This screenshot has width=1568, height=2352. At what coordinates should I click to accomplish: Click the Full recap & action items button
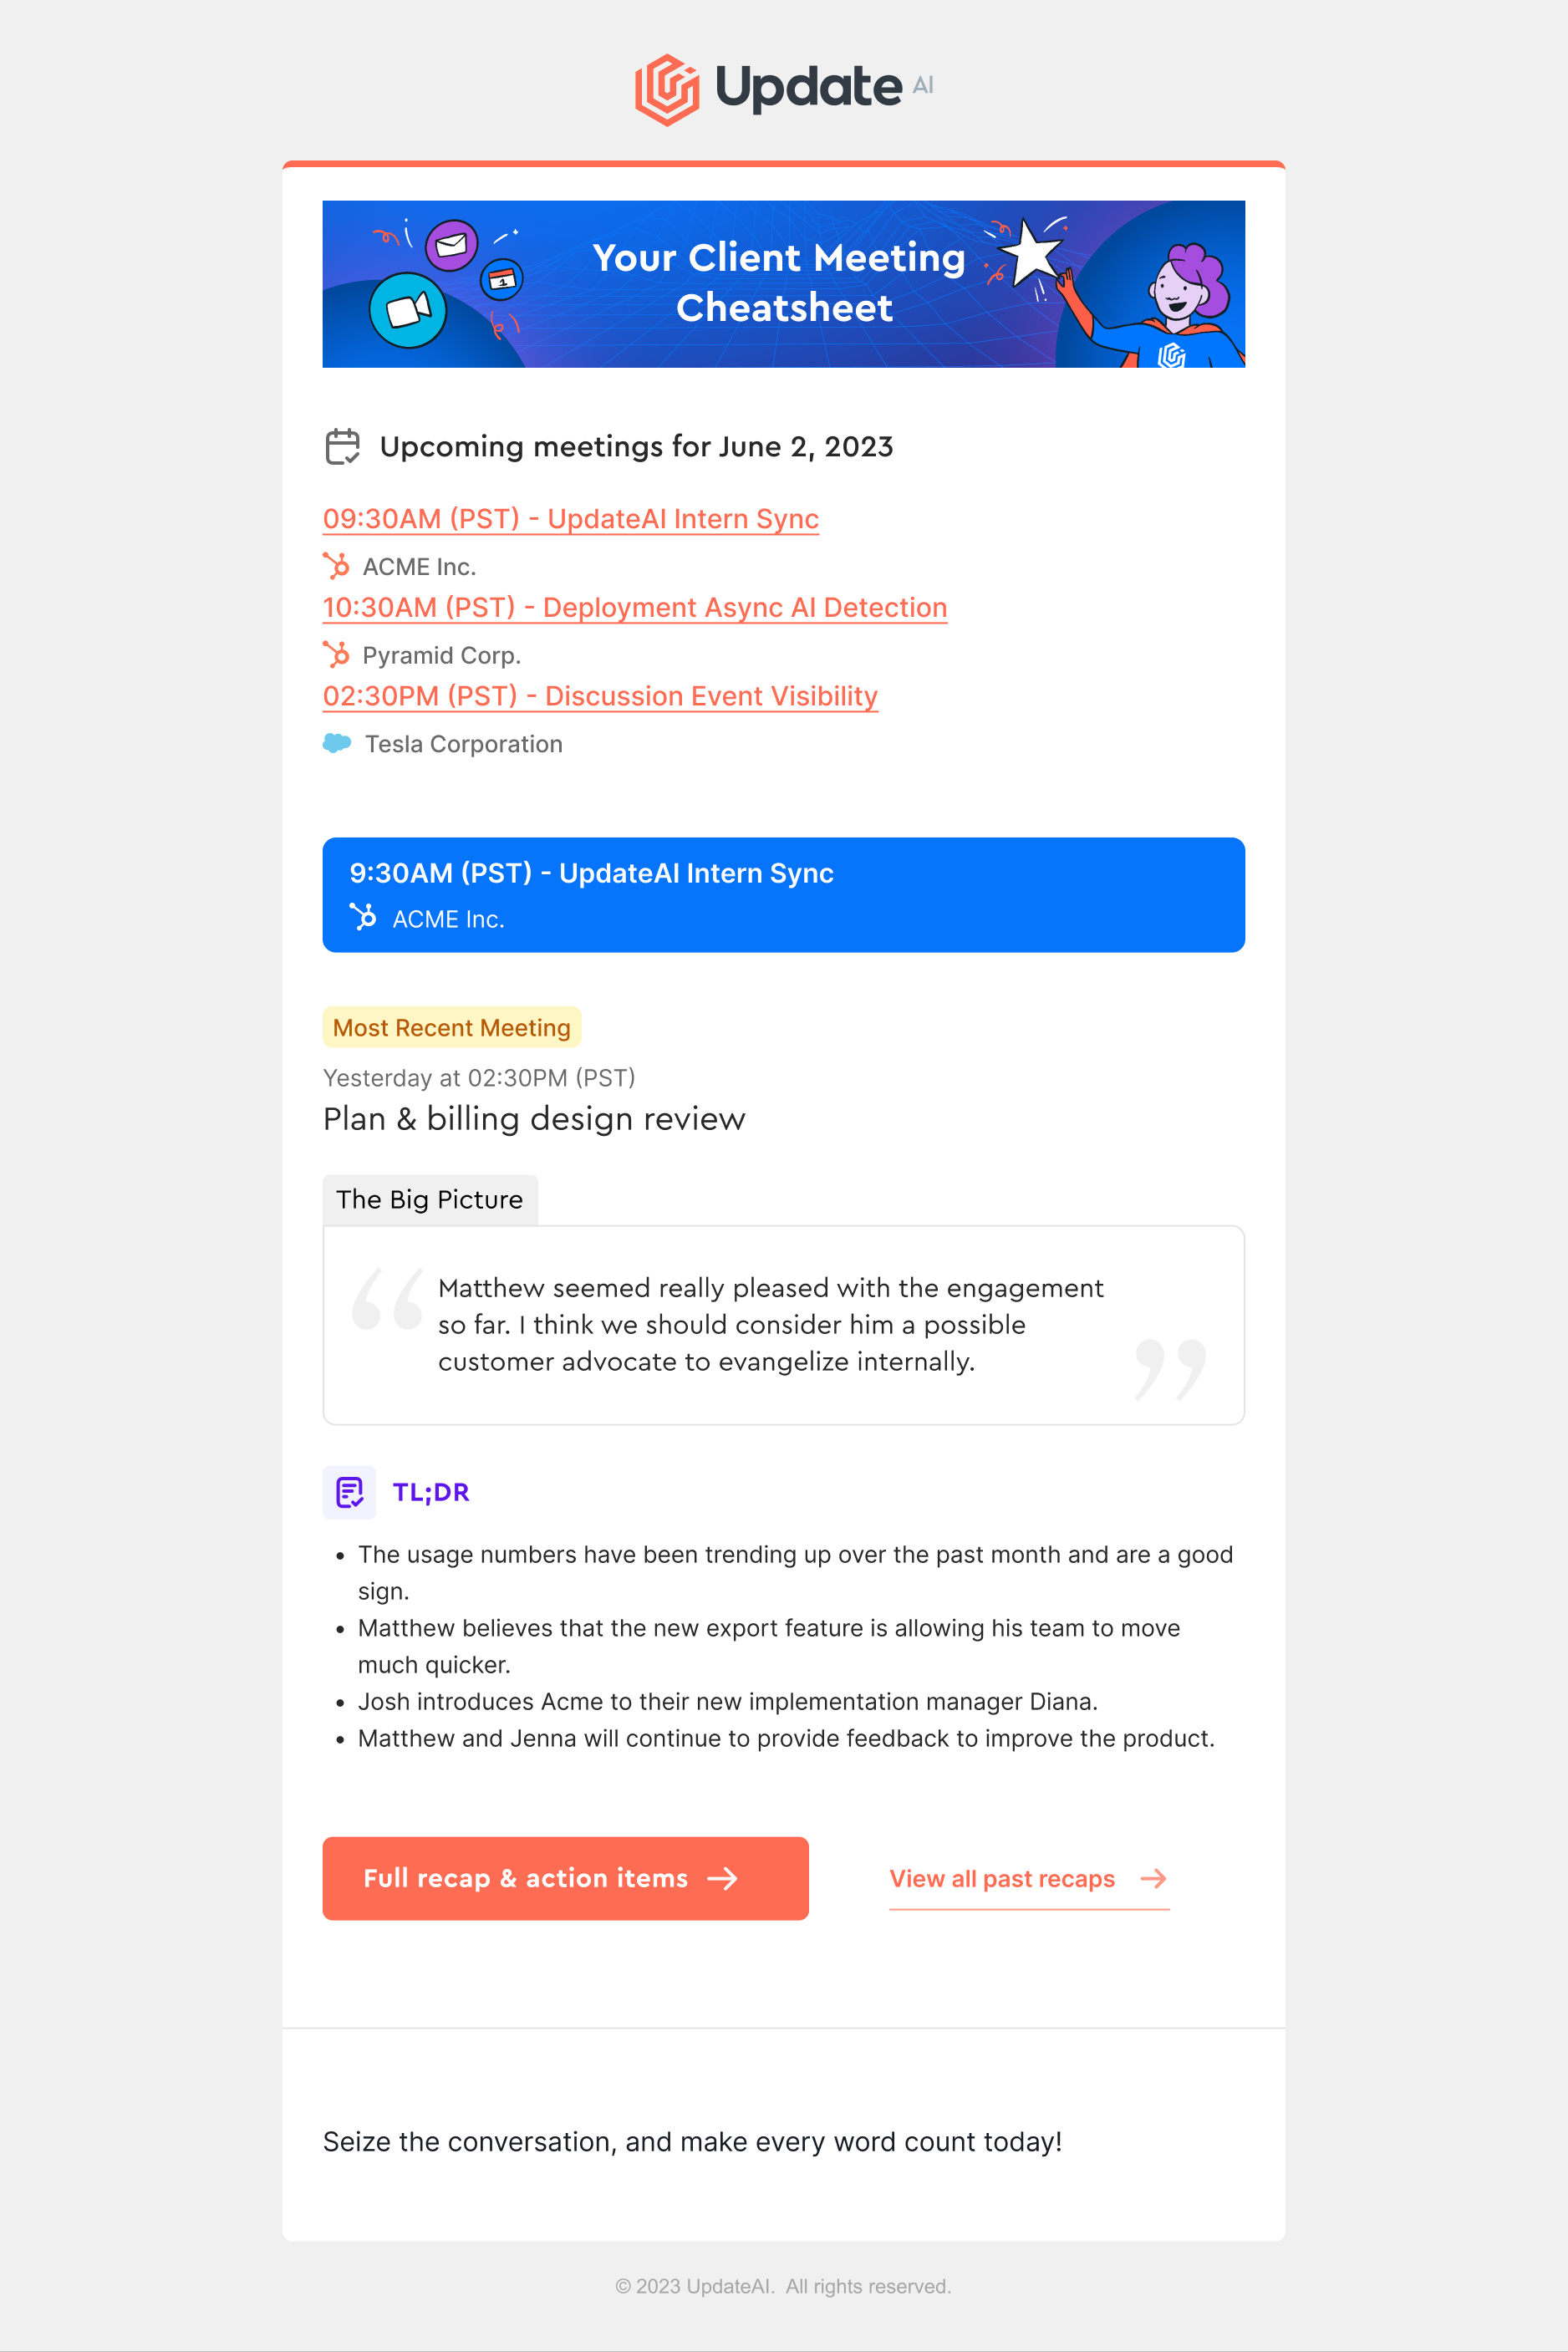point(566,1878)
